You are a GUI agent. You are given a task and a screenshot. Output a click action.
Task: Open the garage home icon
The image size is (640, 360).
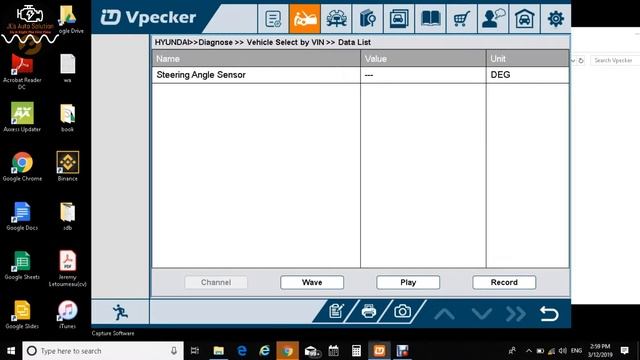click(x=524, y=19)
